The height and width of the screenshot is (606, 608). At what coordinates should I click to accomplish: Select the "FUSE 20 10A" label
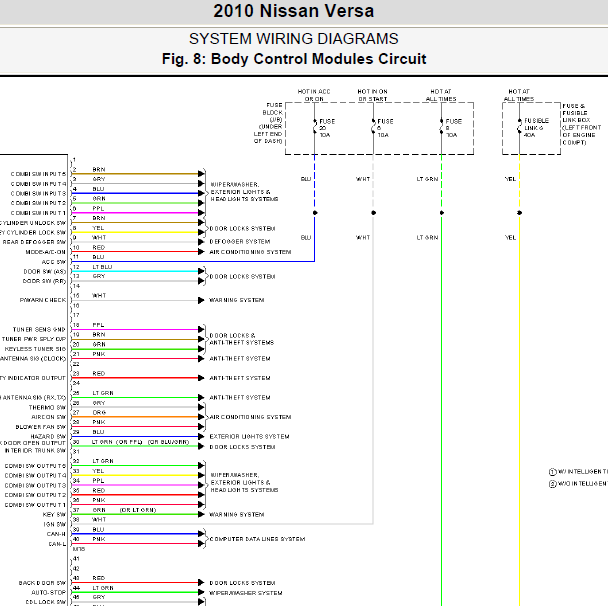click(x=327, y=128)
